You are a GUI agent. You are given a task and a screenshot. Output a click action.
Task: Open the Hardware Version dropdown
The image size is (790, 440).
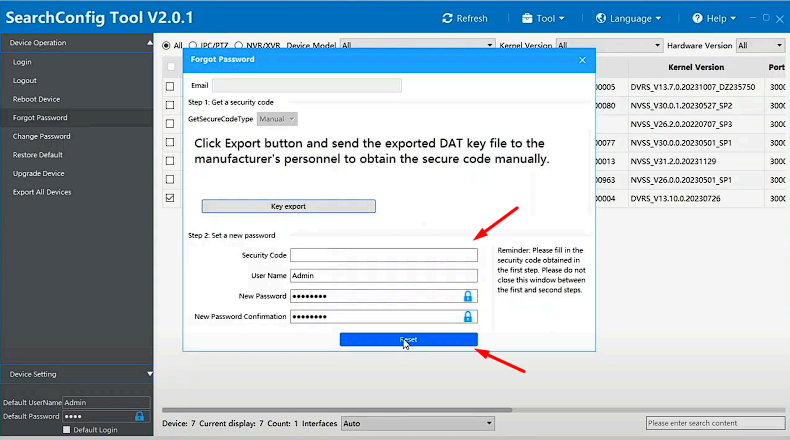tap(778, 45)
